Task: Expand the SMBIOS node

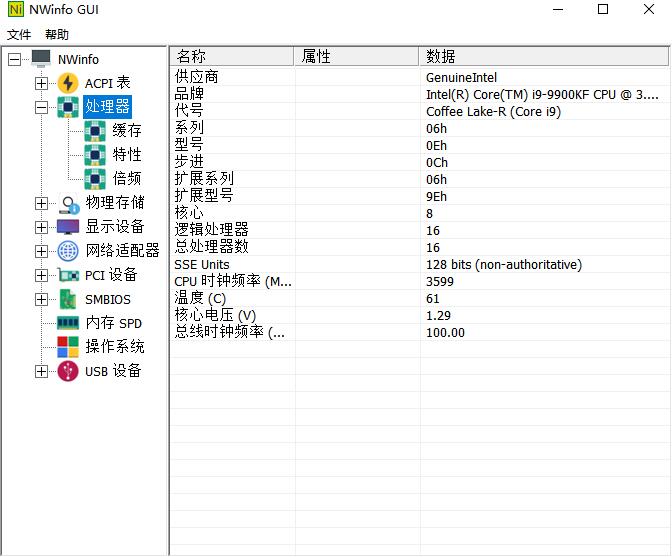Action: [x=41, y=299]
